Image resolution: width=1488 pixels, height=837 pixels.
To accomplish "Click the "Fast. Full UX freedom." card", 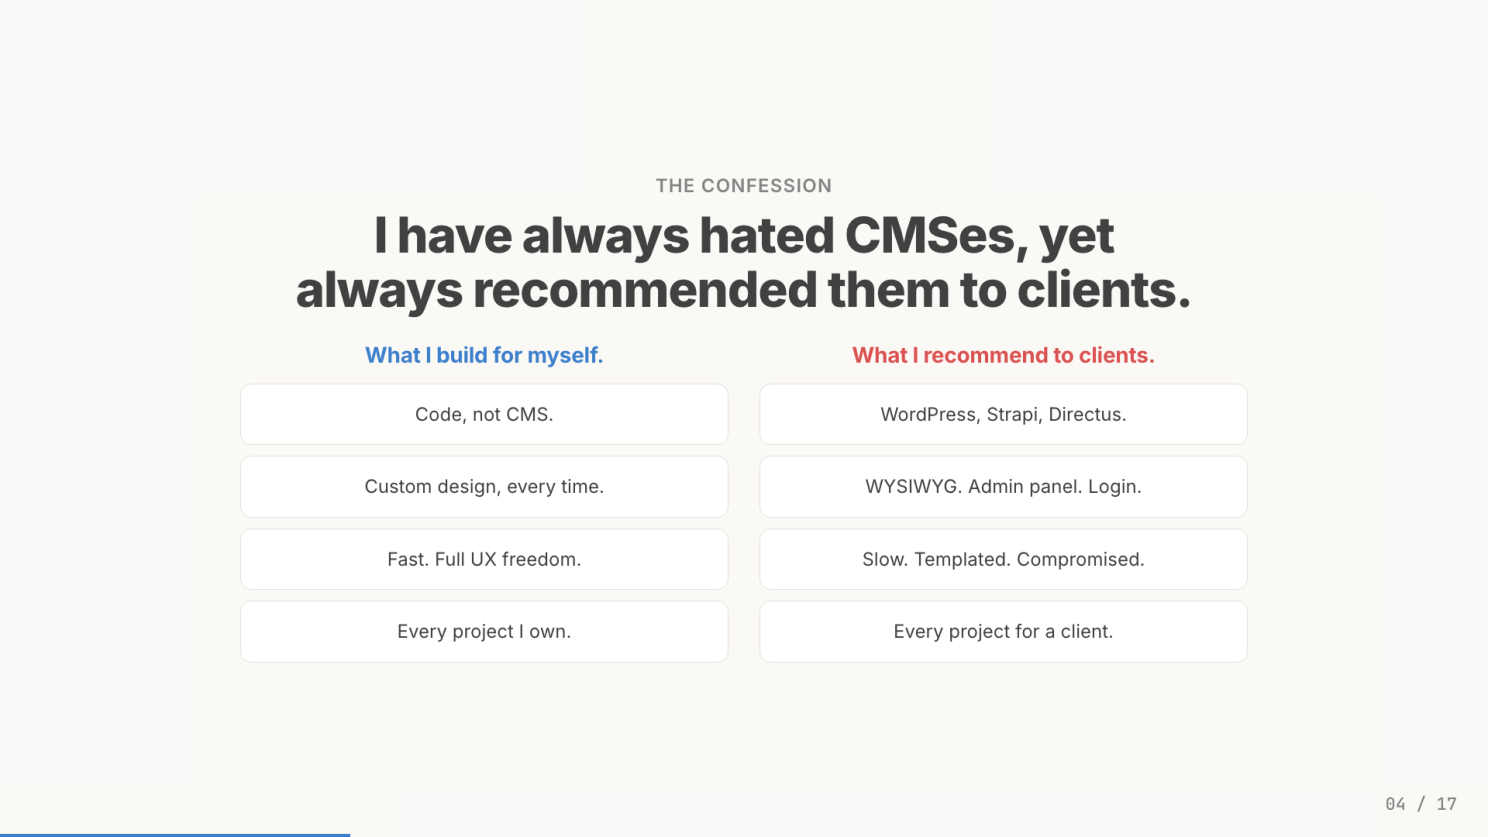I will [484, 559].
